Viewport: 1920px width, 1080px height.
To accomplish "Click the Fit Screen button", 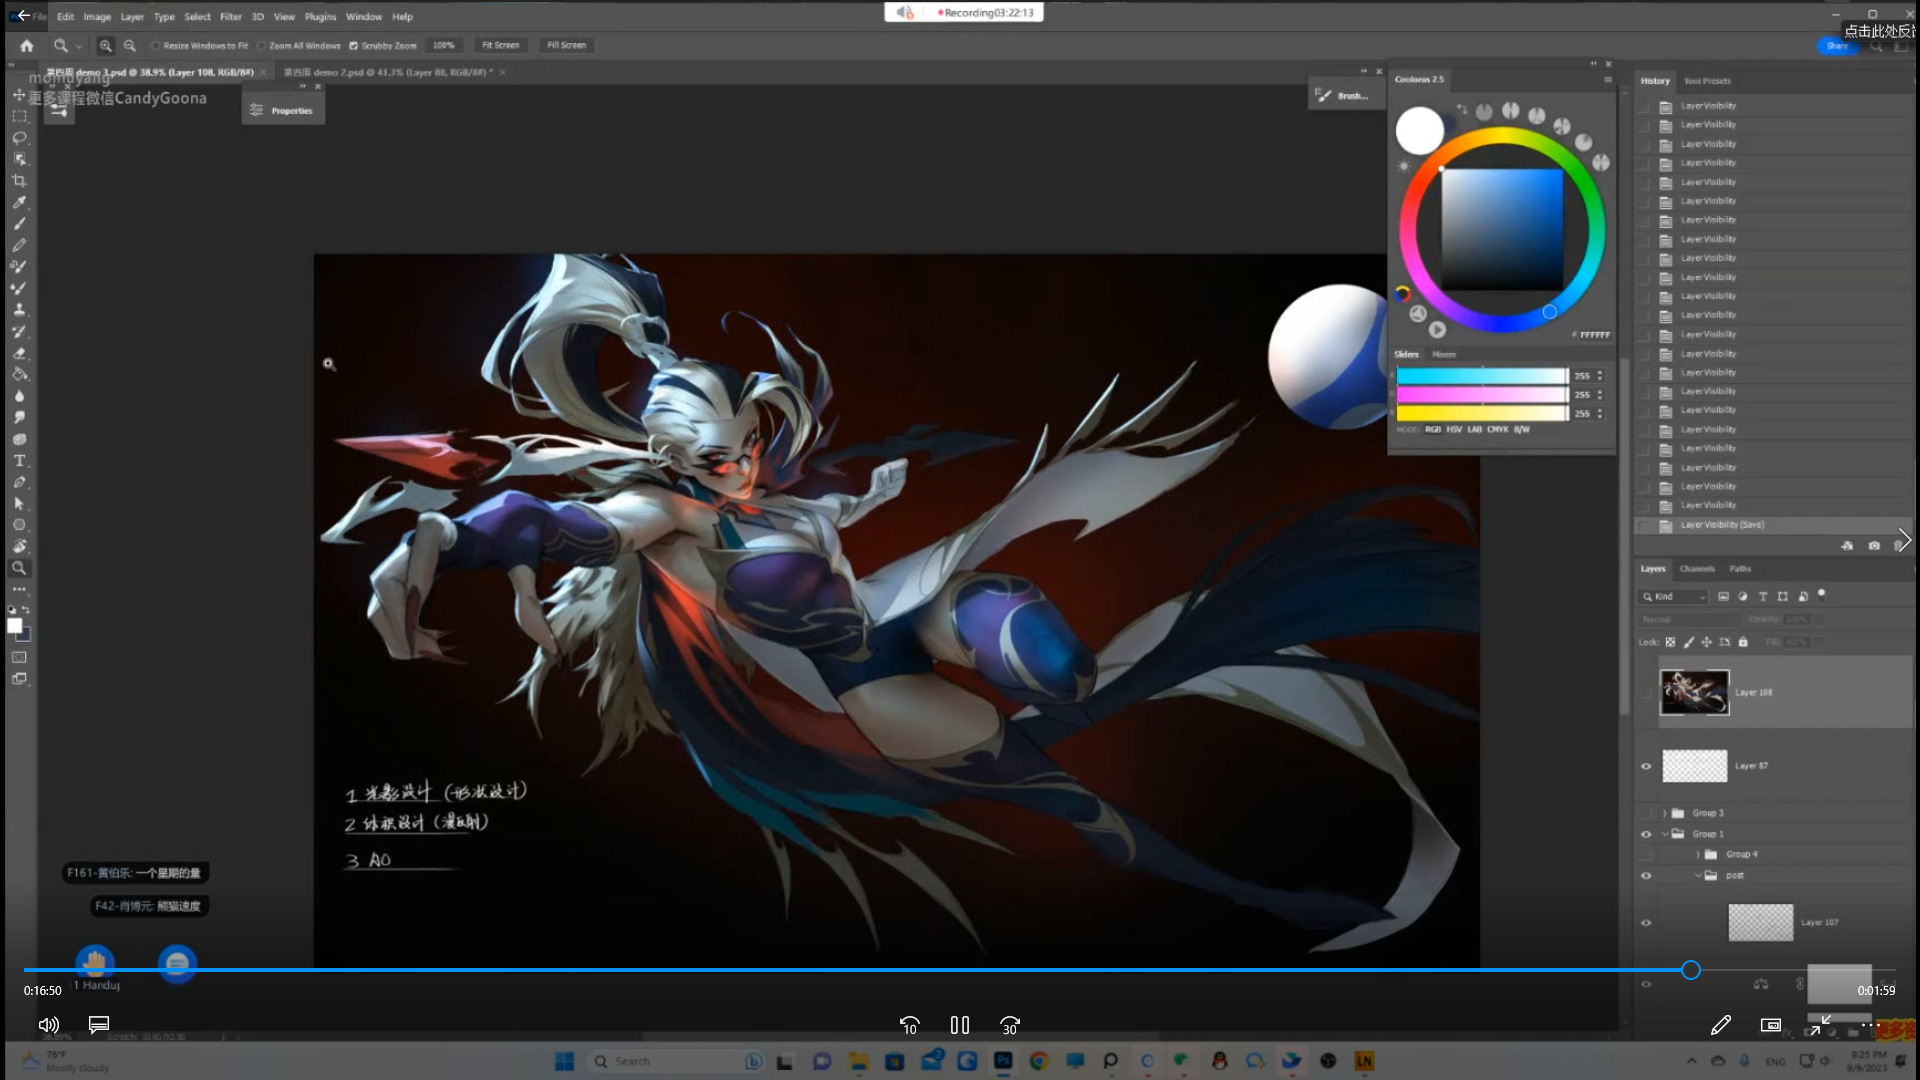I will click(x=501, y=45).
